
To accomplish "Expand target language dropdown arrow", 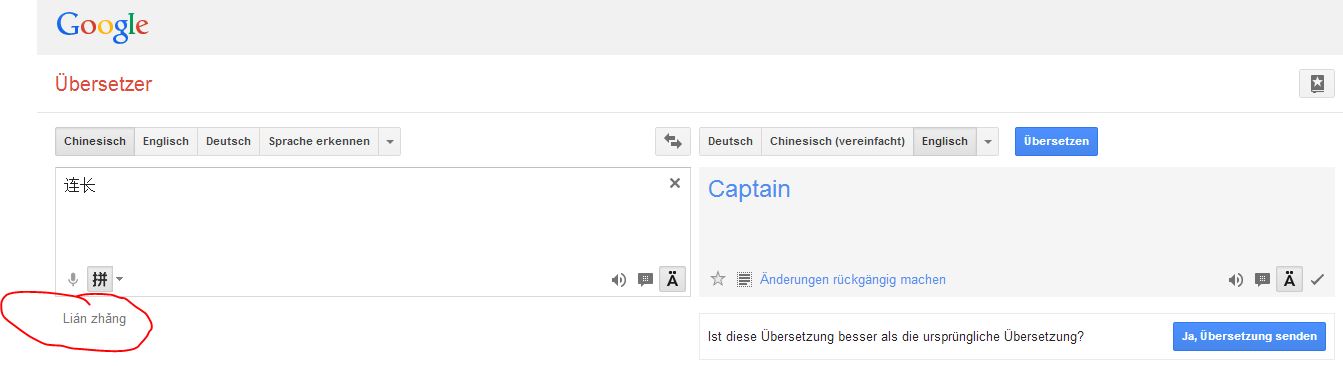I will point(988,142).
